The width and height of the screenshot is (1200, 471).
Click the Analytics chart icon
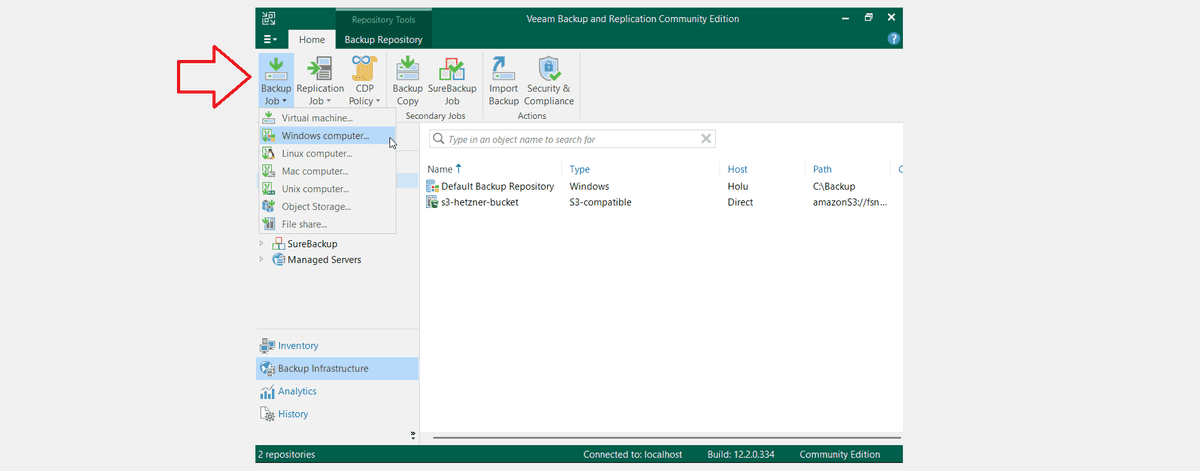coord(268,391)
